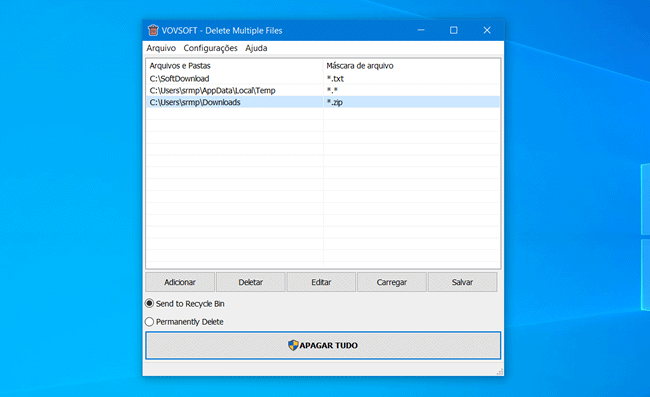Click the Arquivos e Pastas column header
Image resolution: width=650 pixels, height=397 pixels.
235,65
